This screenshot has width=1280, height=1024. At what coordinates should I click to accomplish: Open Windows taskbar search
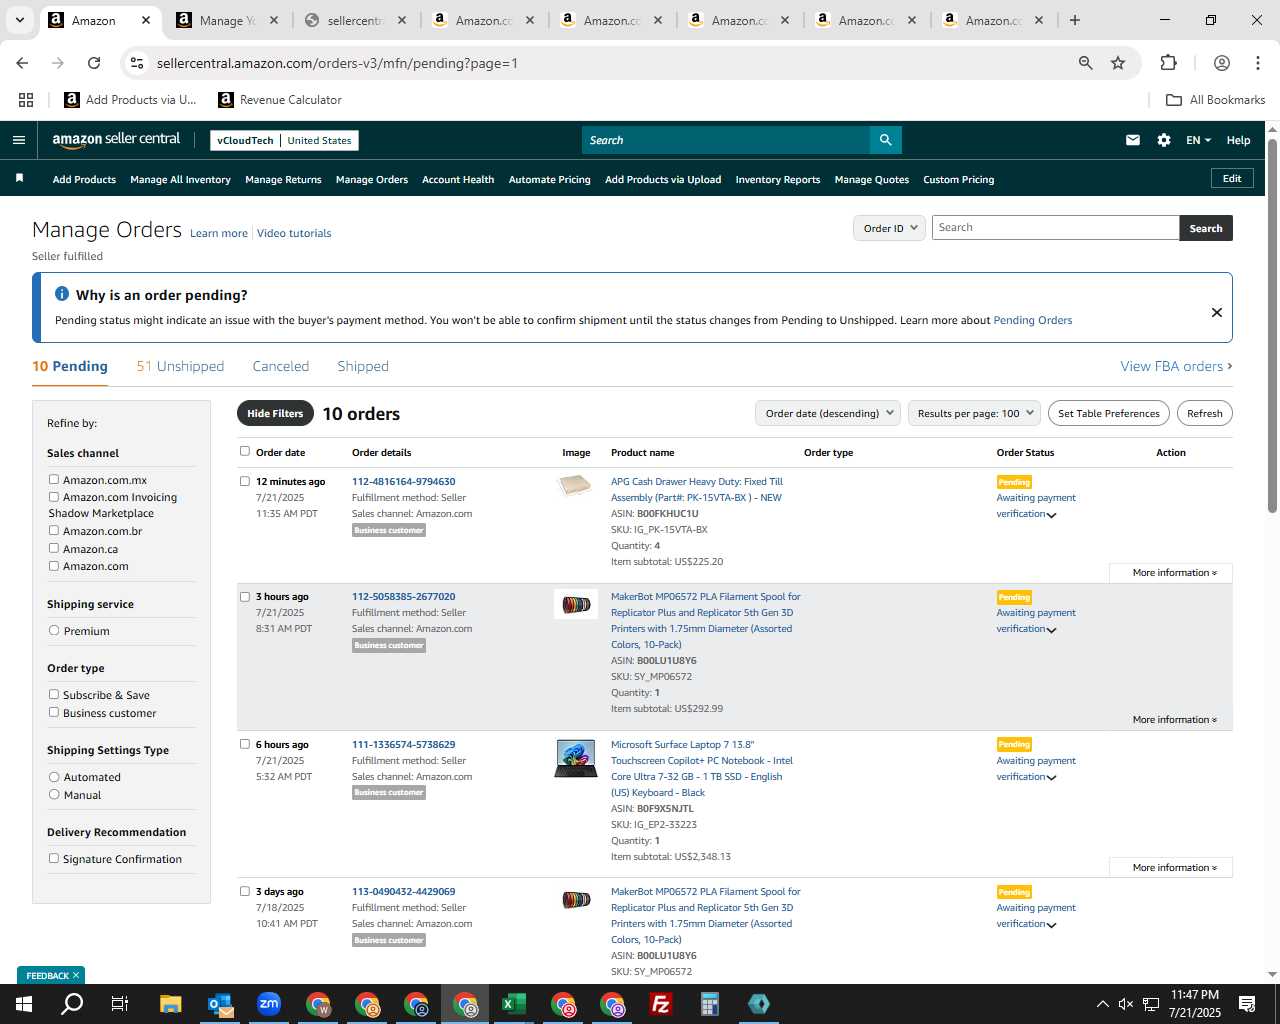click(x=72, y=1004)
